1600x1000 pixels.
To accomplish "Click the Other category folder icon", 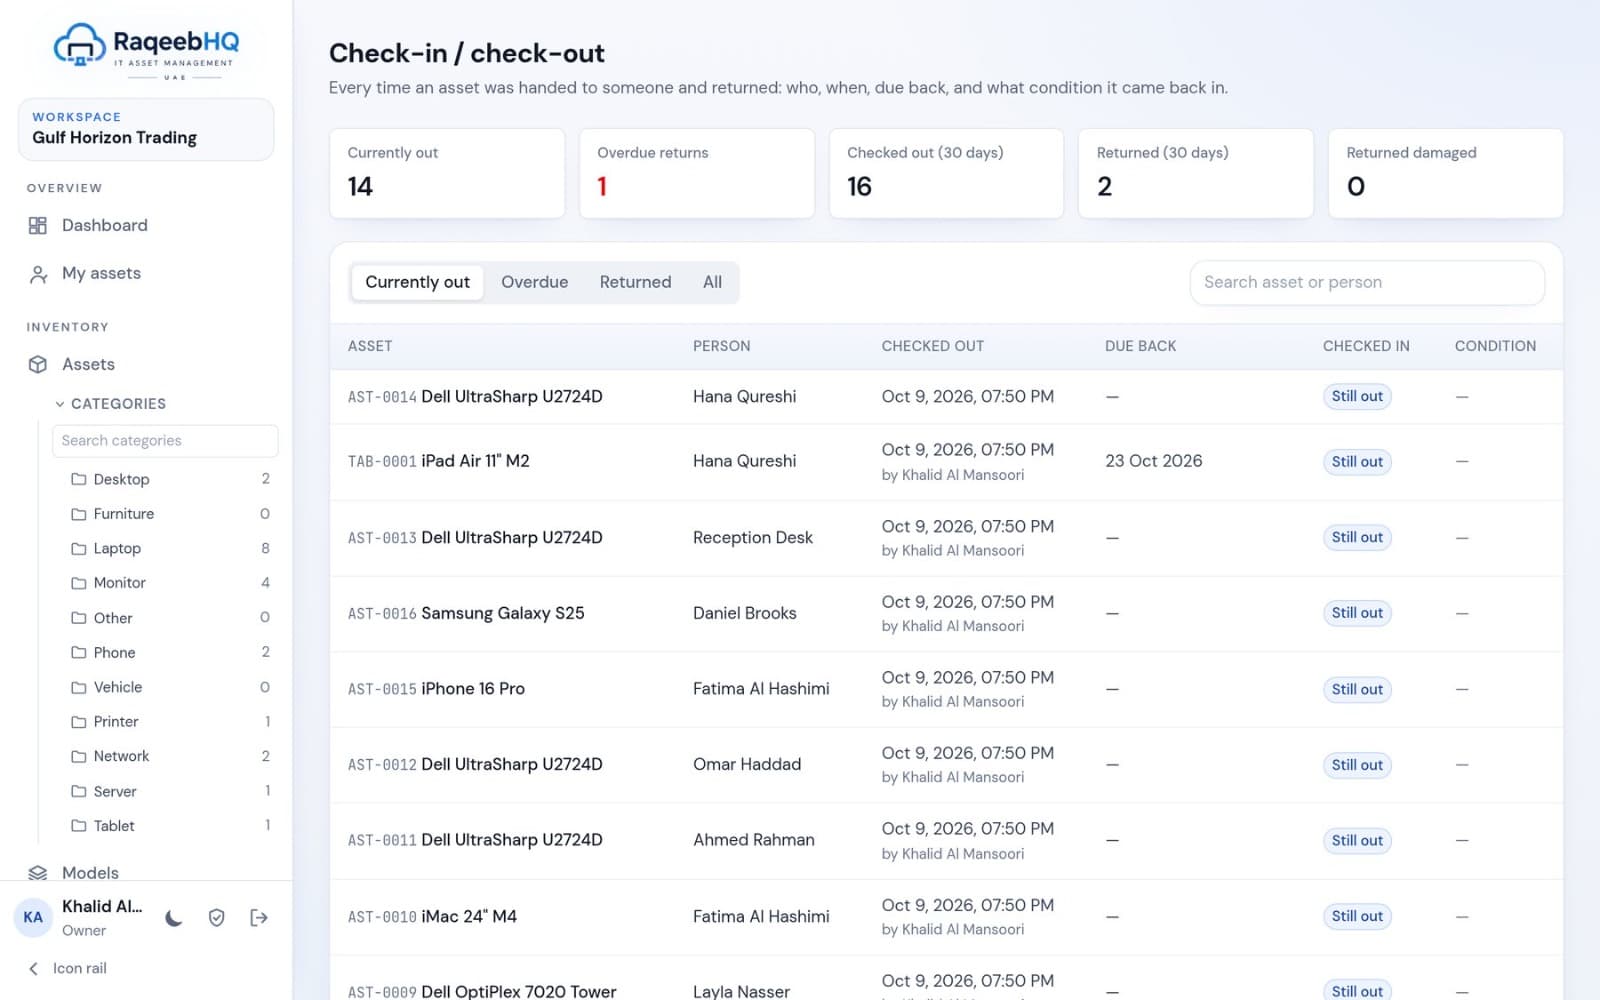I will 79,618.
